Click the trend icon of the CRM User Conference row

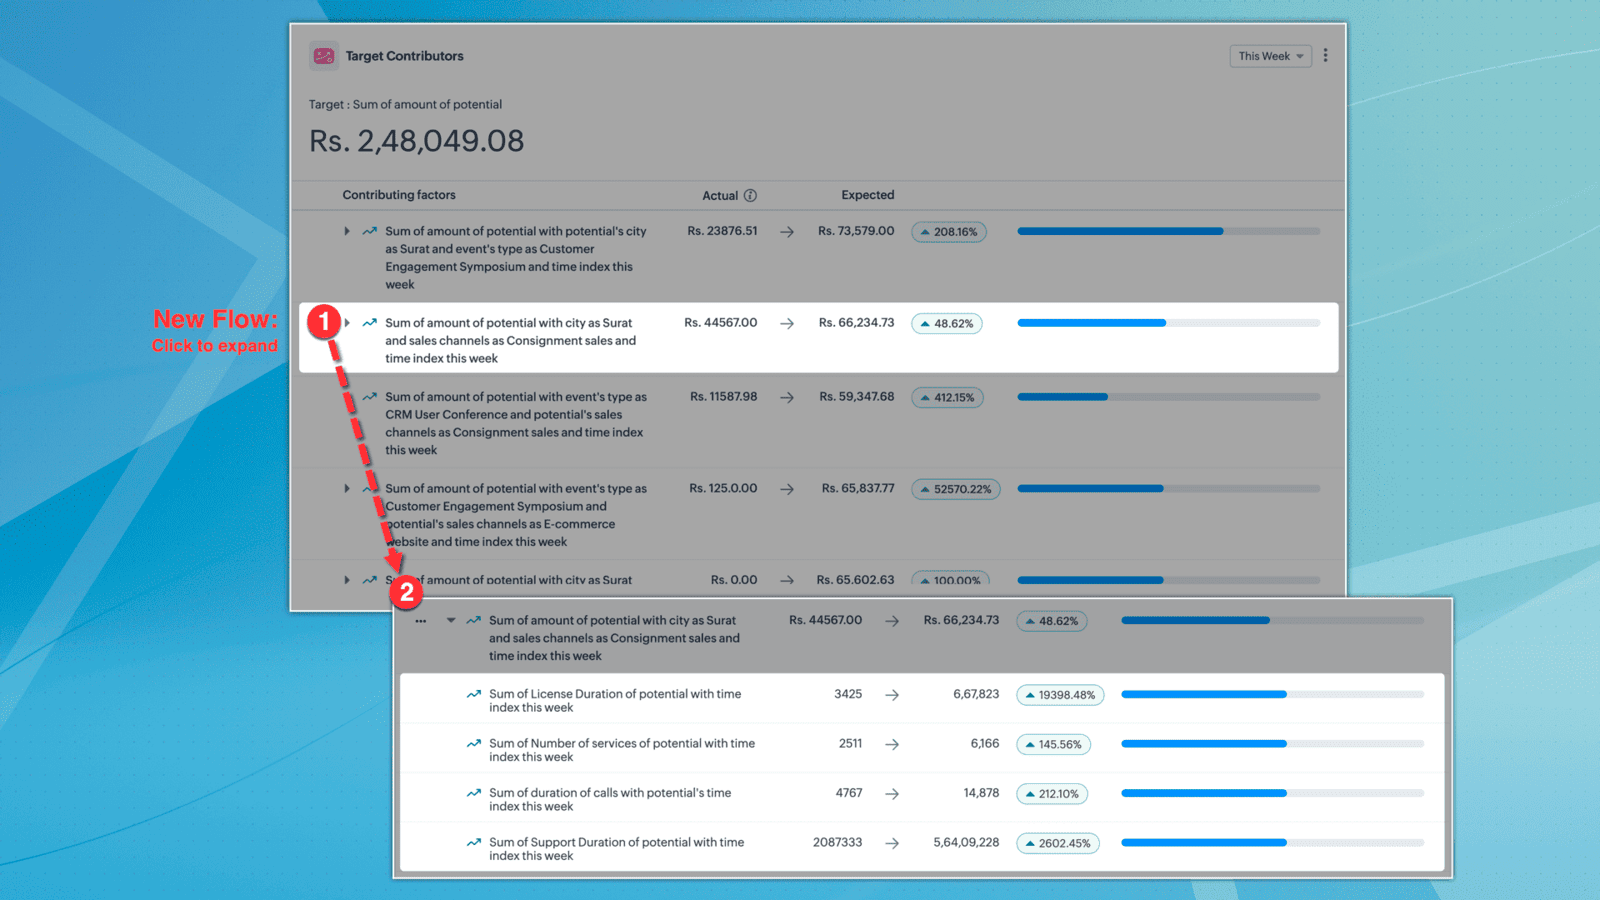(370, 397)
